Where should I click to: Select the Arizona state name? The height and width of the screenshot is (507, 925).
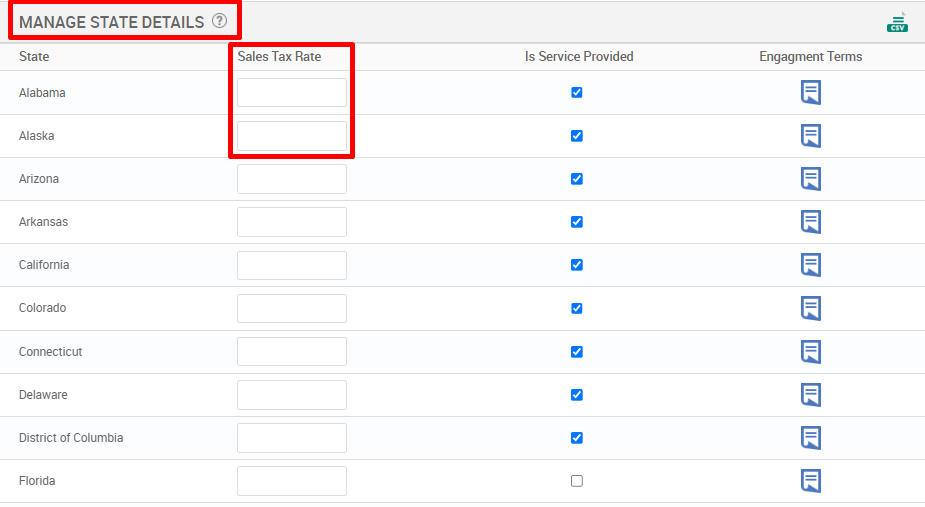[39, 179]
